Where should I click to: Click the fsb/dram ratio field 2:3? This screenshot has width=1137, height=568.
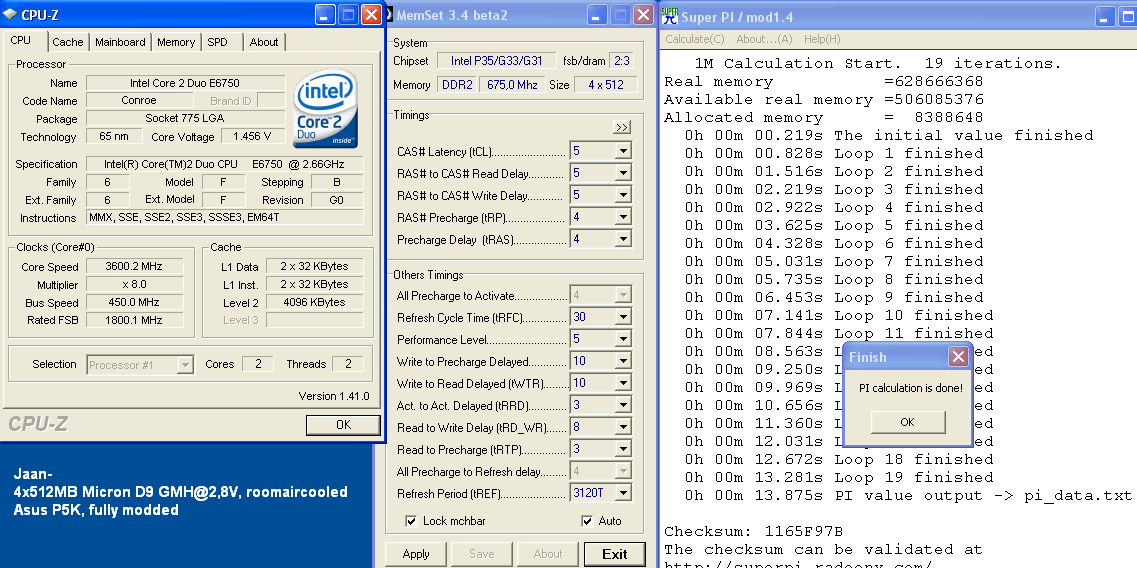(x=621, y=61)
